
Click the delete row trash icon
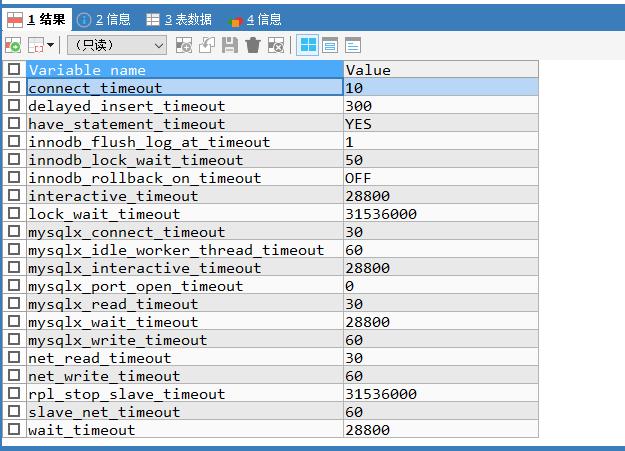[253, 45]
